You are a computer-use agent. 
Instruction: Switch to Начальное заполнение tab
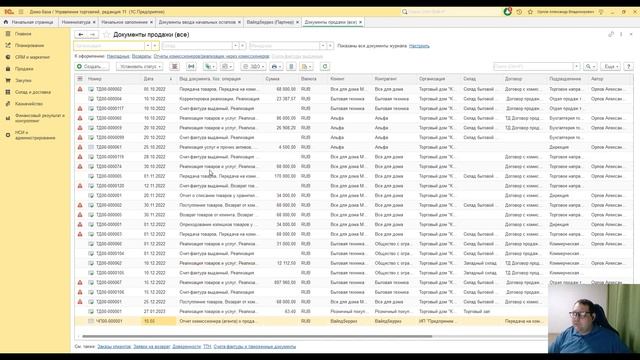(x=124, y=22)
